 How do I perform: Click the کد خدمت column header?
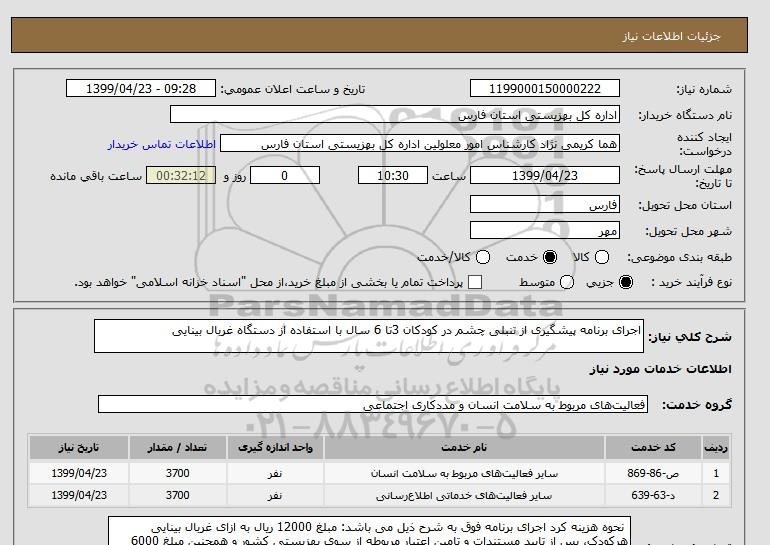(653, 447)
